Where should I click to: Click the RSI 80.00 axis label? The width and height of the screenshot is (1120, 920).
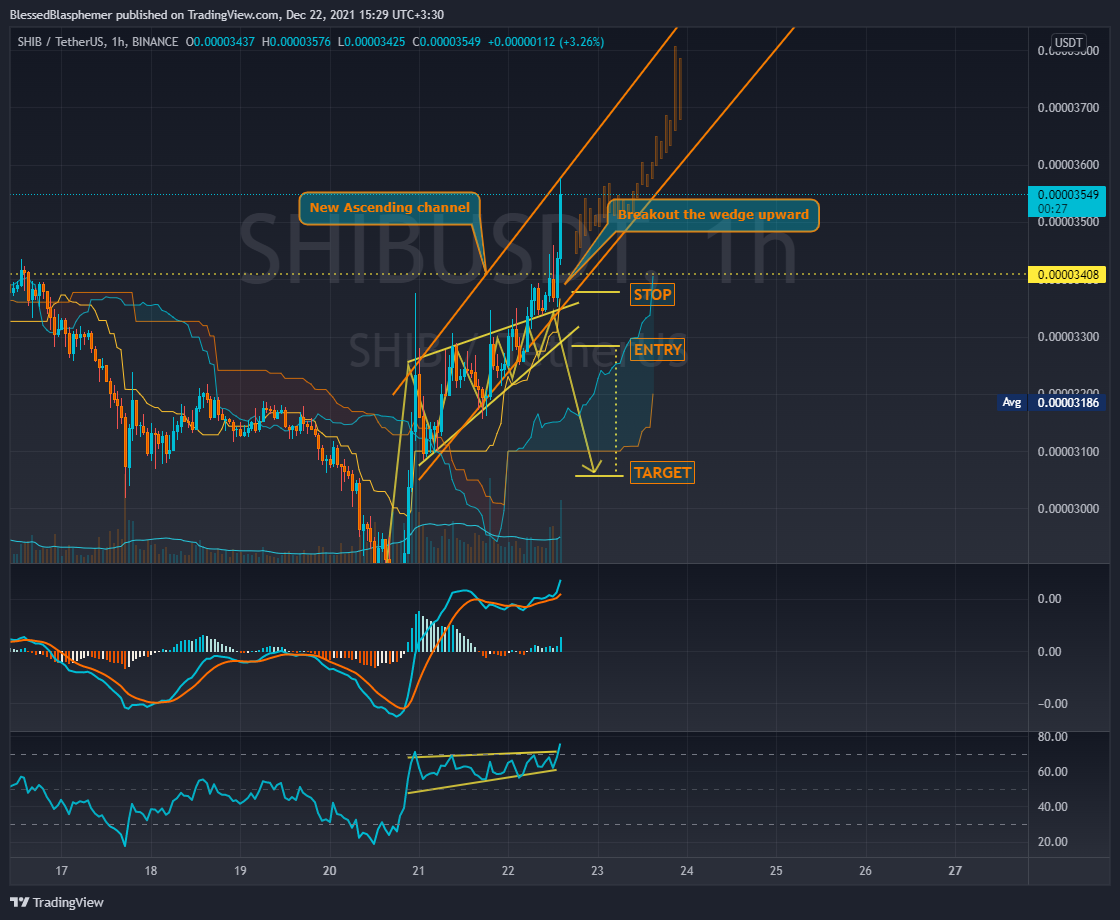[1052, 736]
